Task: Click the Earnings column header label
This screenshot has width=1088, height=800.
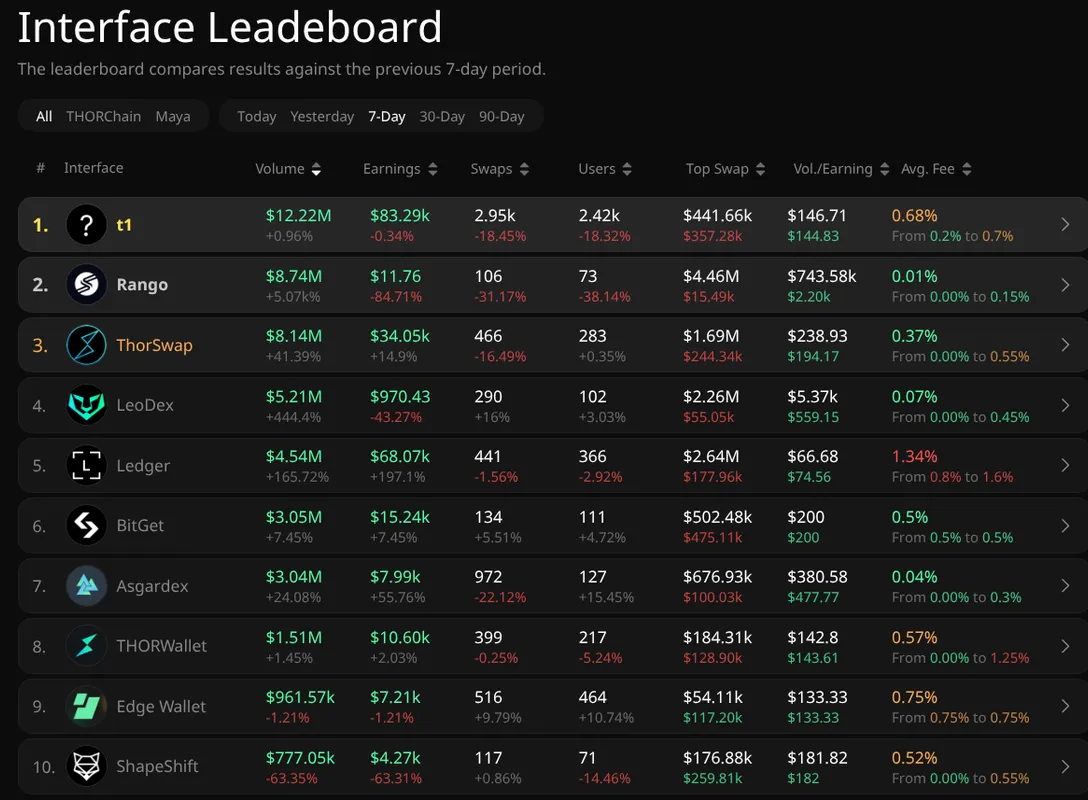Action: point(391,169)
